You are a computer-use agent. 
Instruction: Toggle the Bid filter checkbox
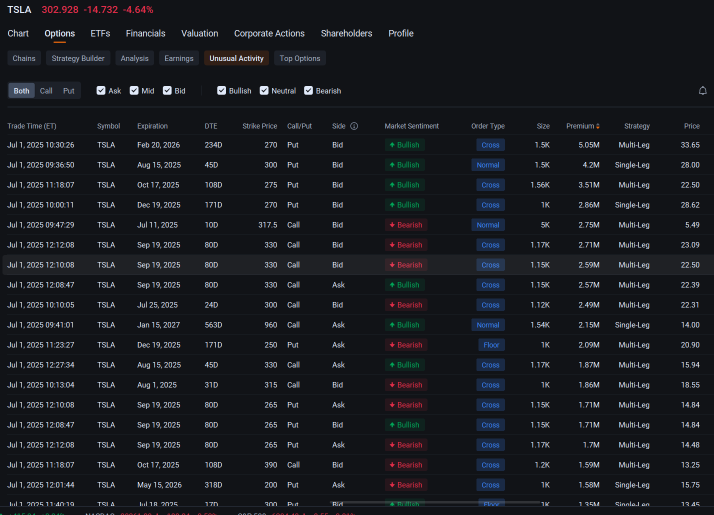click(x=167, y=91)
